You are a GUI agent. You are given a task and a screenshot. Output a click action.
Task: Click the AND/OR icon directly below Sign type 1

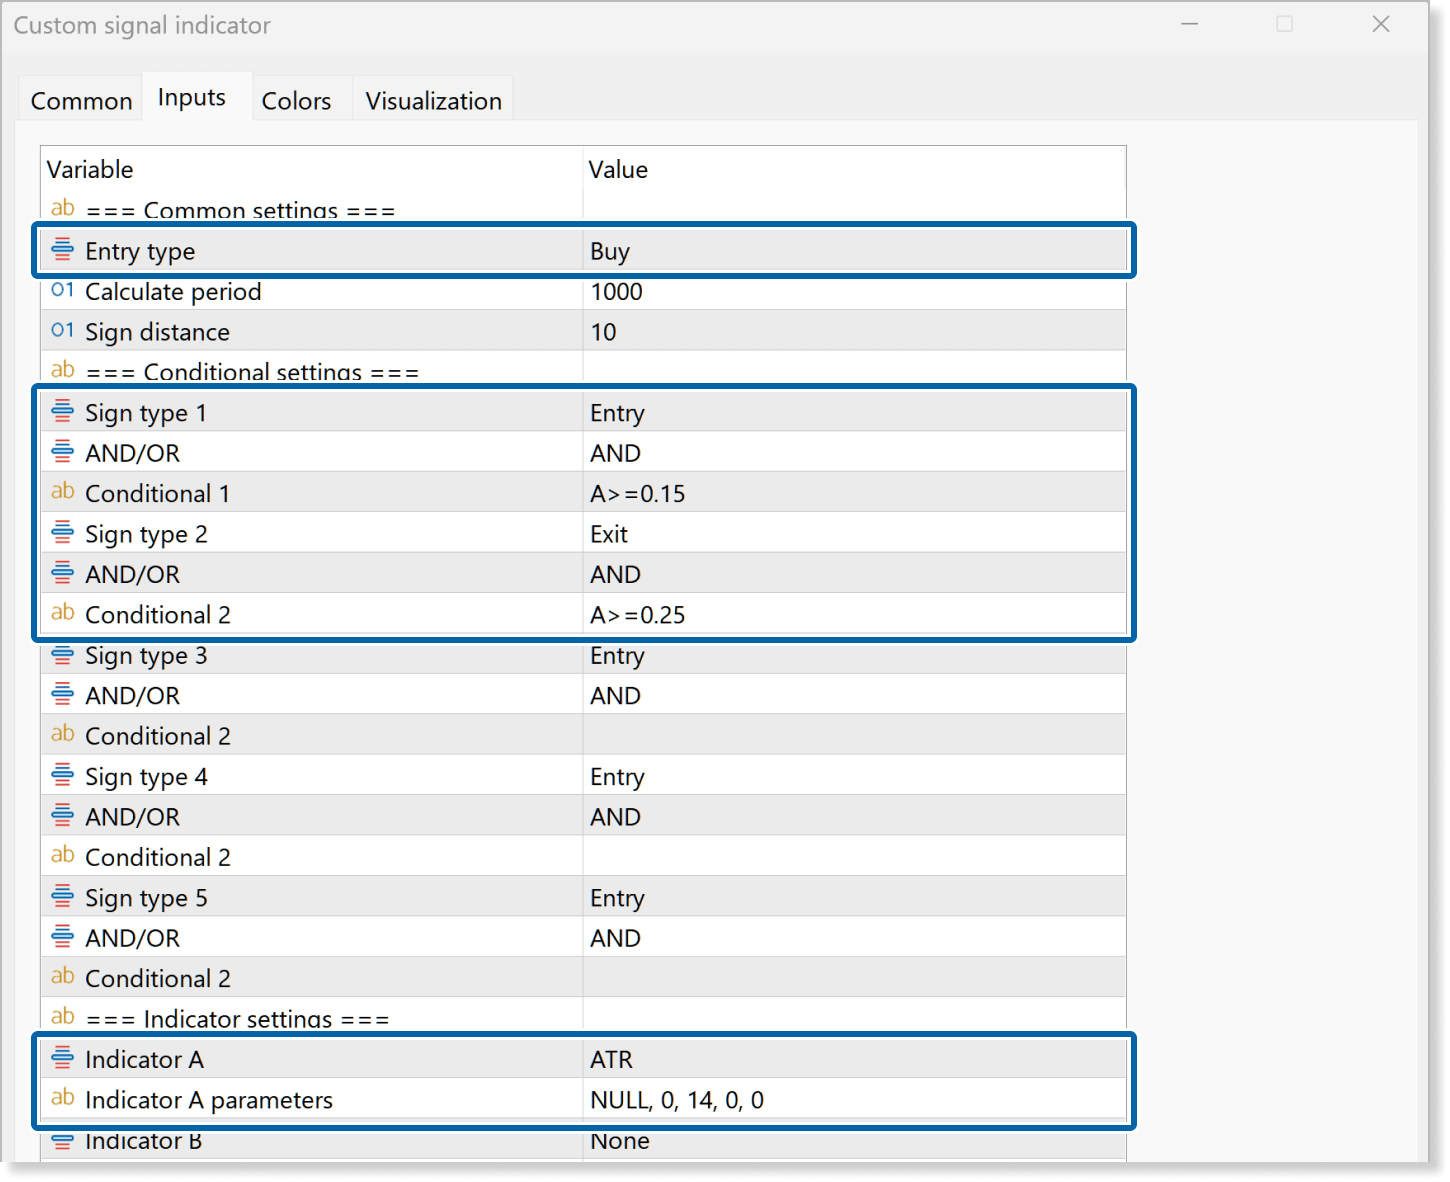coord(62,451)
